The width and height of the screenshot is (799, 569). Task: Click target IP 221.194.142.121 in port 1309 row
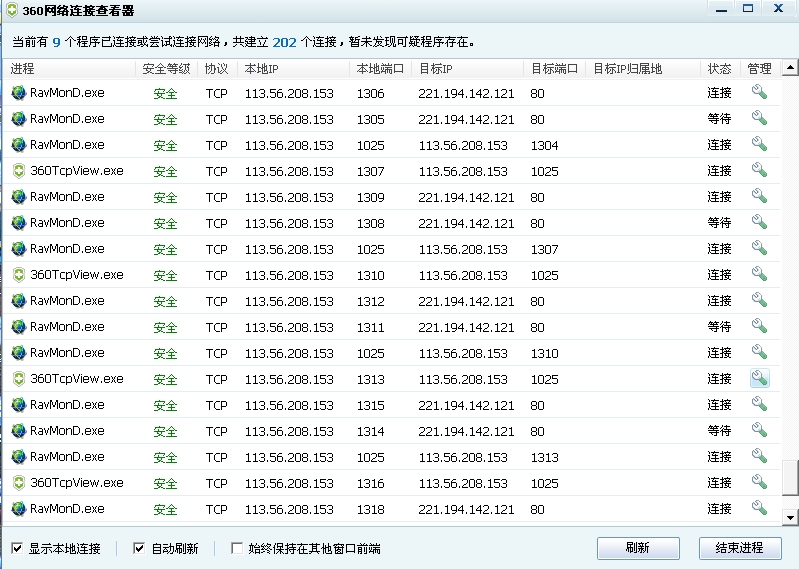click(x=466, y=197)
